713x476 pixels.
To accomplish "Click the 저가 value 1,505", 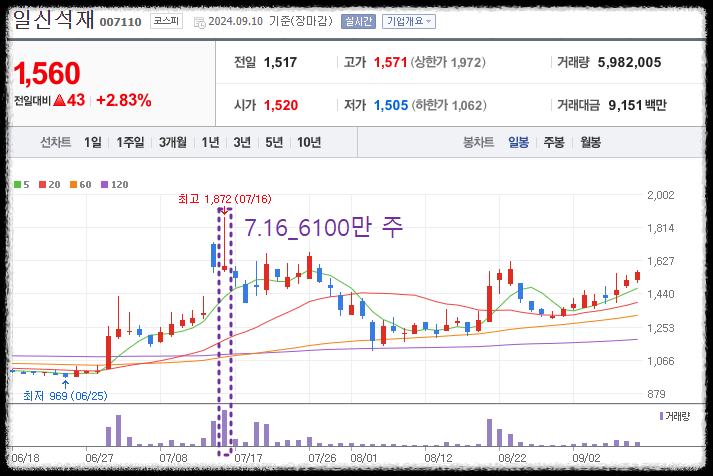I will (391, 105).
